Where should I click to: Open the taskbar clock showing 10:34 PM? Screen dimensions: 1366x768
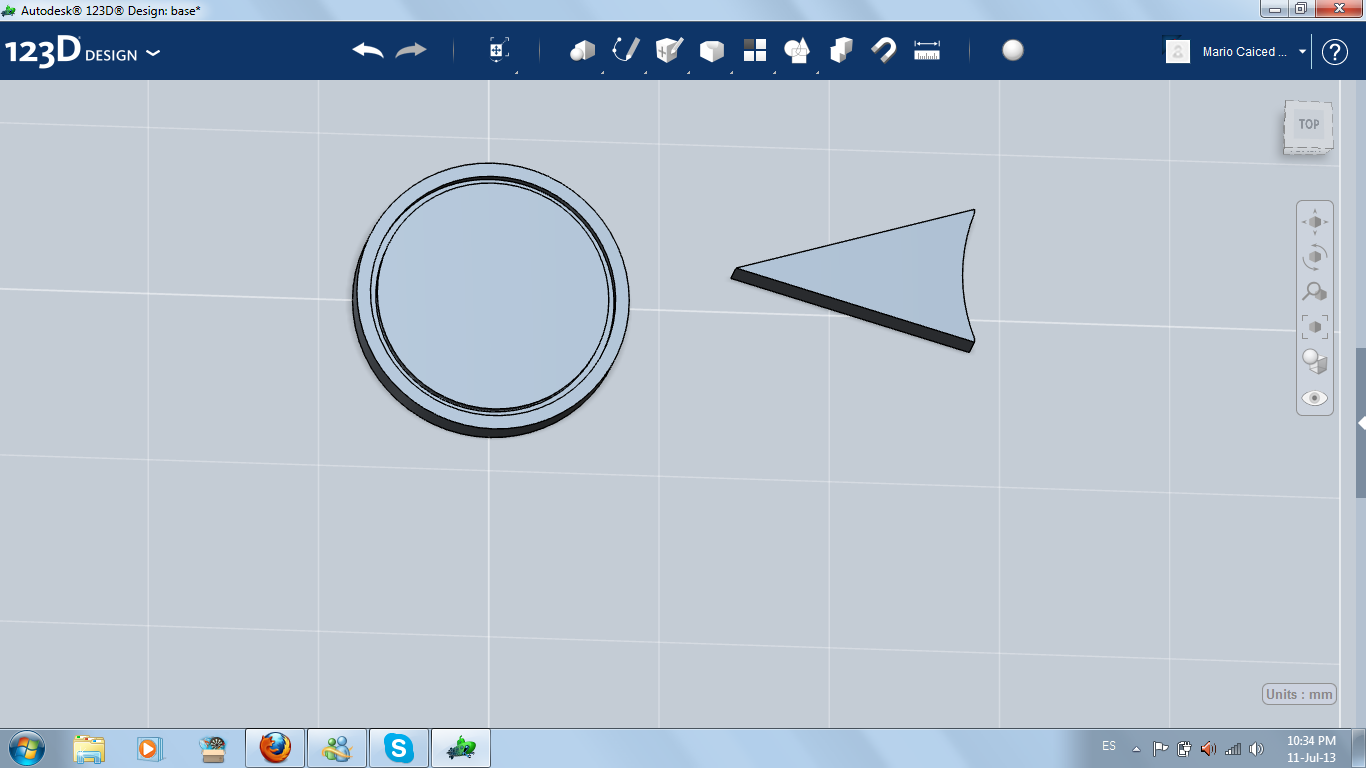point(1311,748)
